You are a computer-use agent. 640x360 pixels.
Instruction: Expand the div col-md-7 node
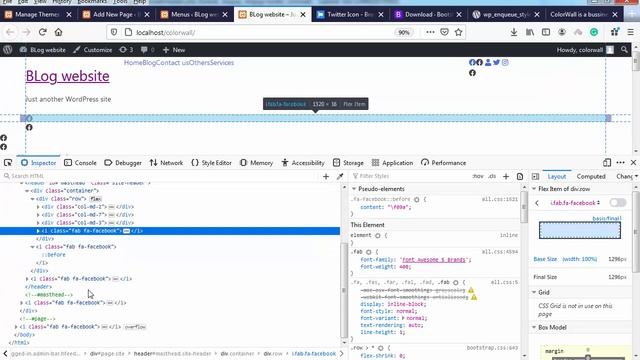click(x=38, y=215)
